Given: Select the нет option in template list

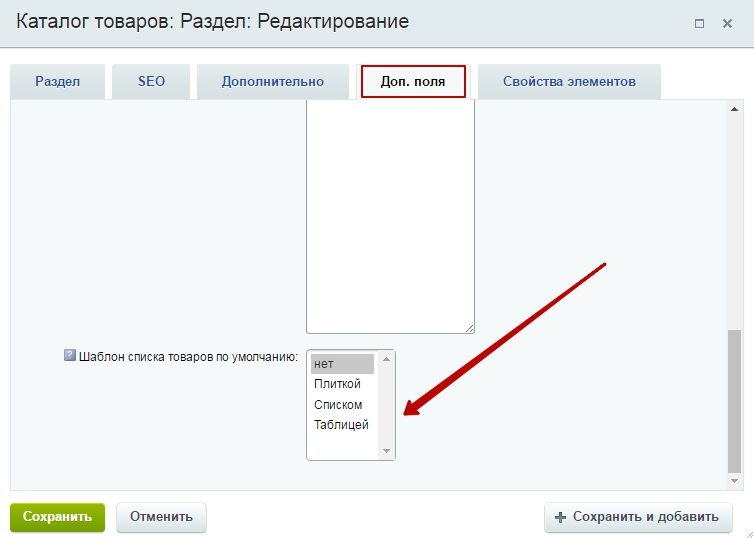Looking at the screenshot, I should click(x=342, y=364).
